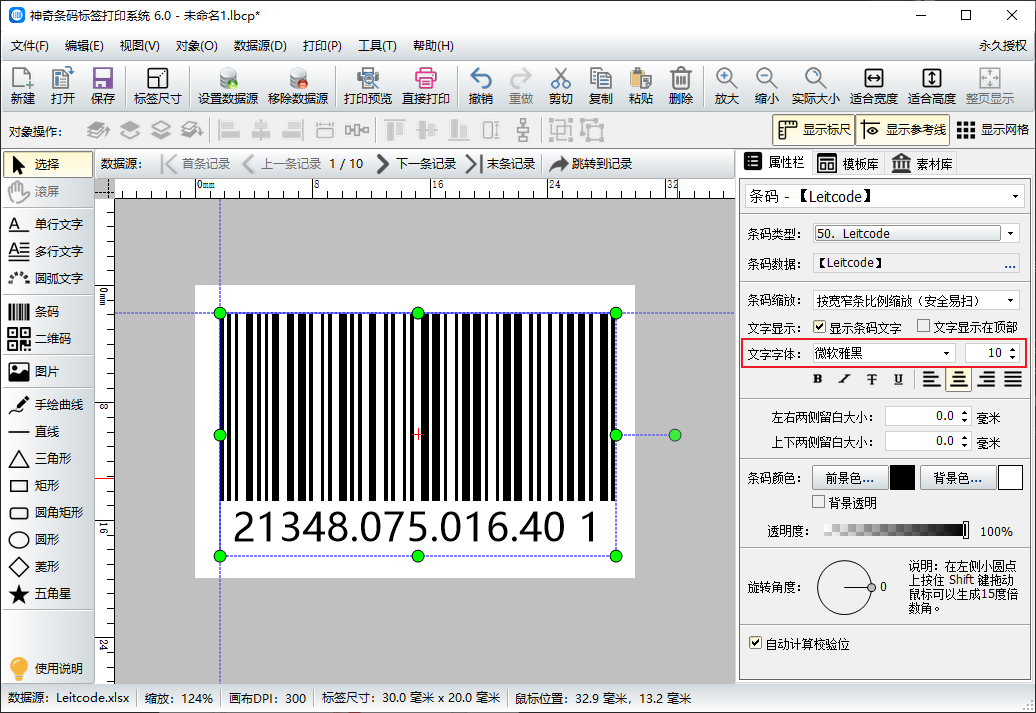1036x713 pixels.
Task: Check 文字显示在顶部 checkbox
Action: [x=924, y=326]
